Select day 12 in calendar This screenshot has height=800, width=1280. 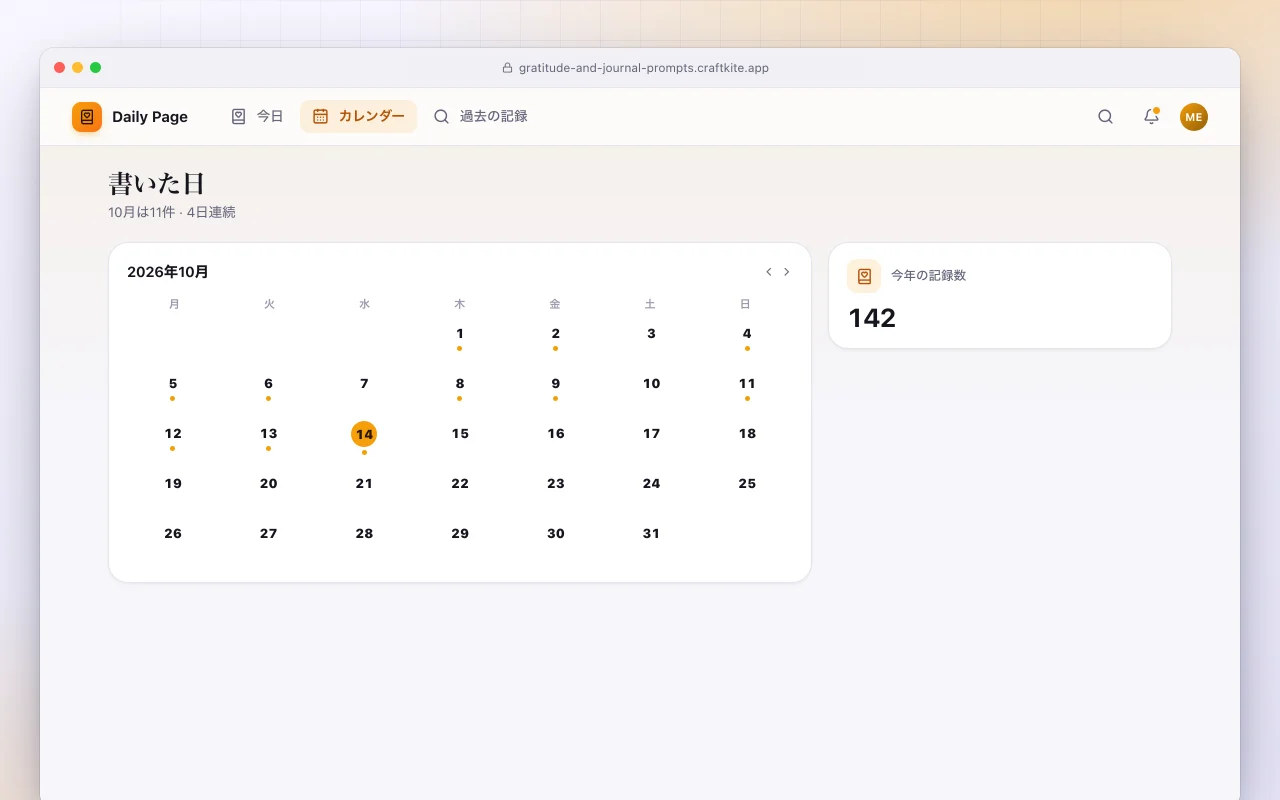point(173,435)
